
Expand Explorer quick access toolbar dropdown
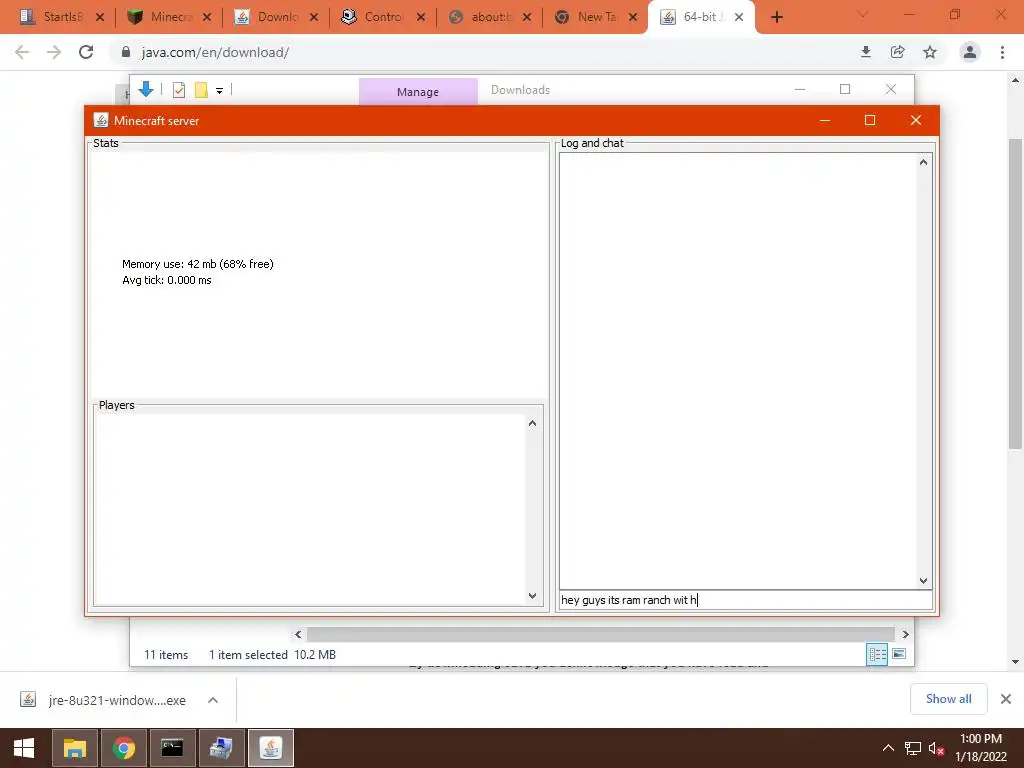(219, 91)
